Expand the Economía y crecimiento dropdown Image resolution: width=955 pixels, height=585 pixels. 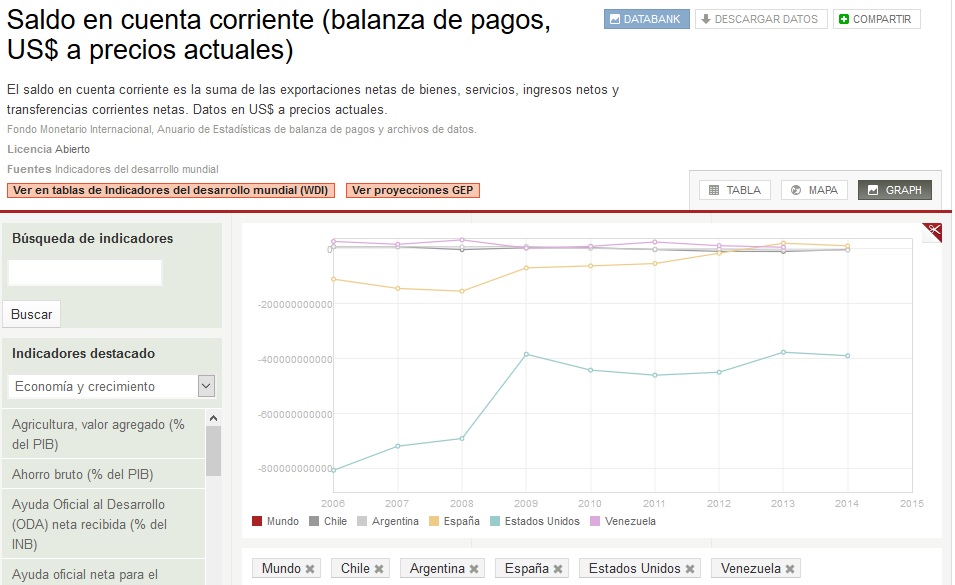point(206,386)
